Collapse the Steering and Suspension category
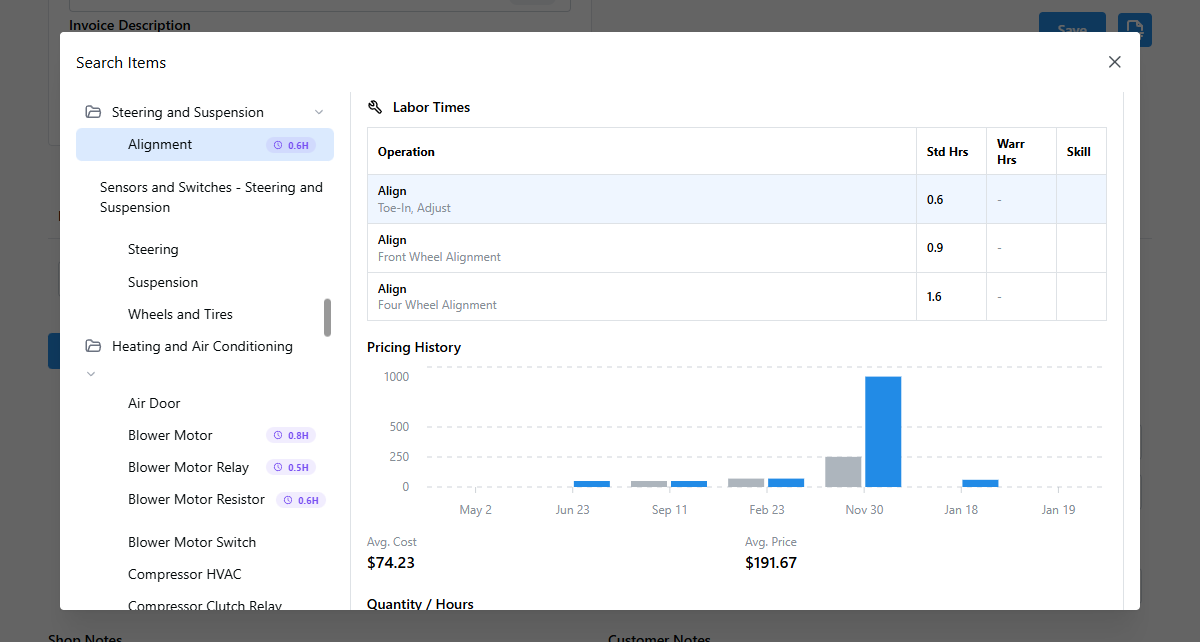The image size is (1200, 642). 319,111
